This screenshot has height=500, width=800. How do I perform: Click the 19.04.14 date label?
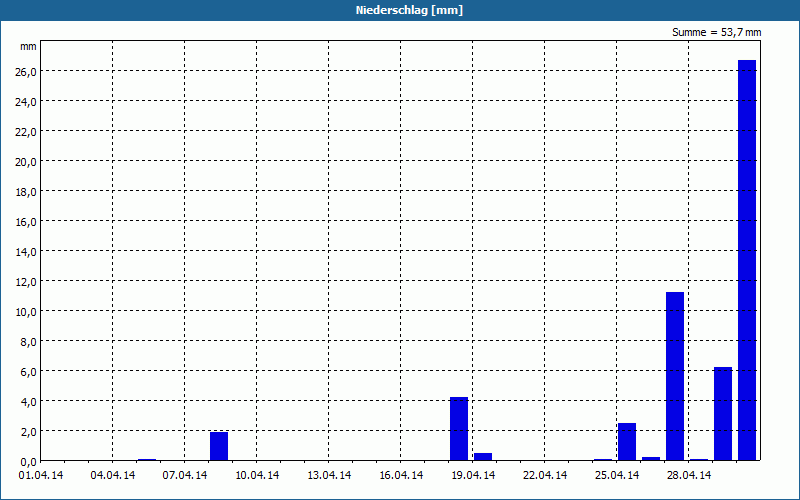[472, 476]
